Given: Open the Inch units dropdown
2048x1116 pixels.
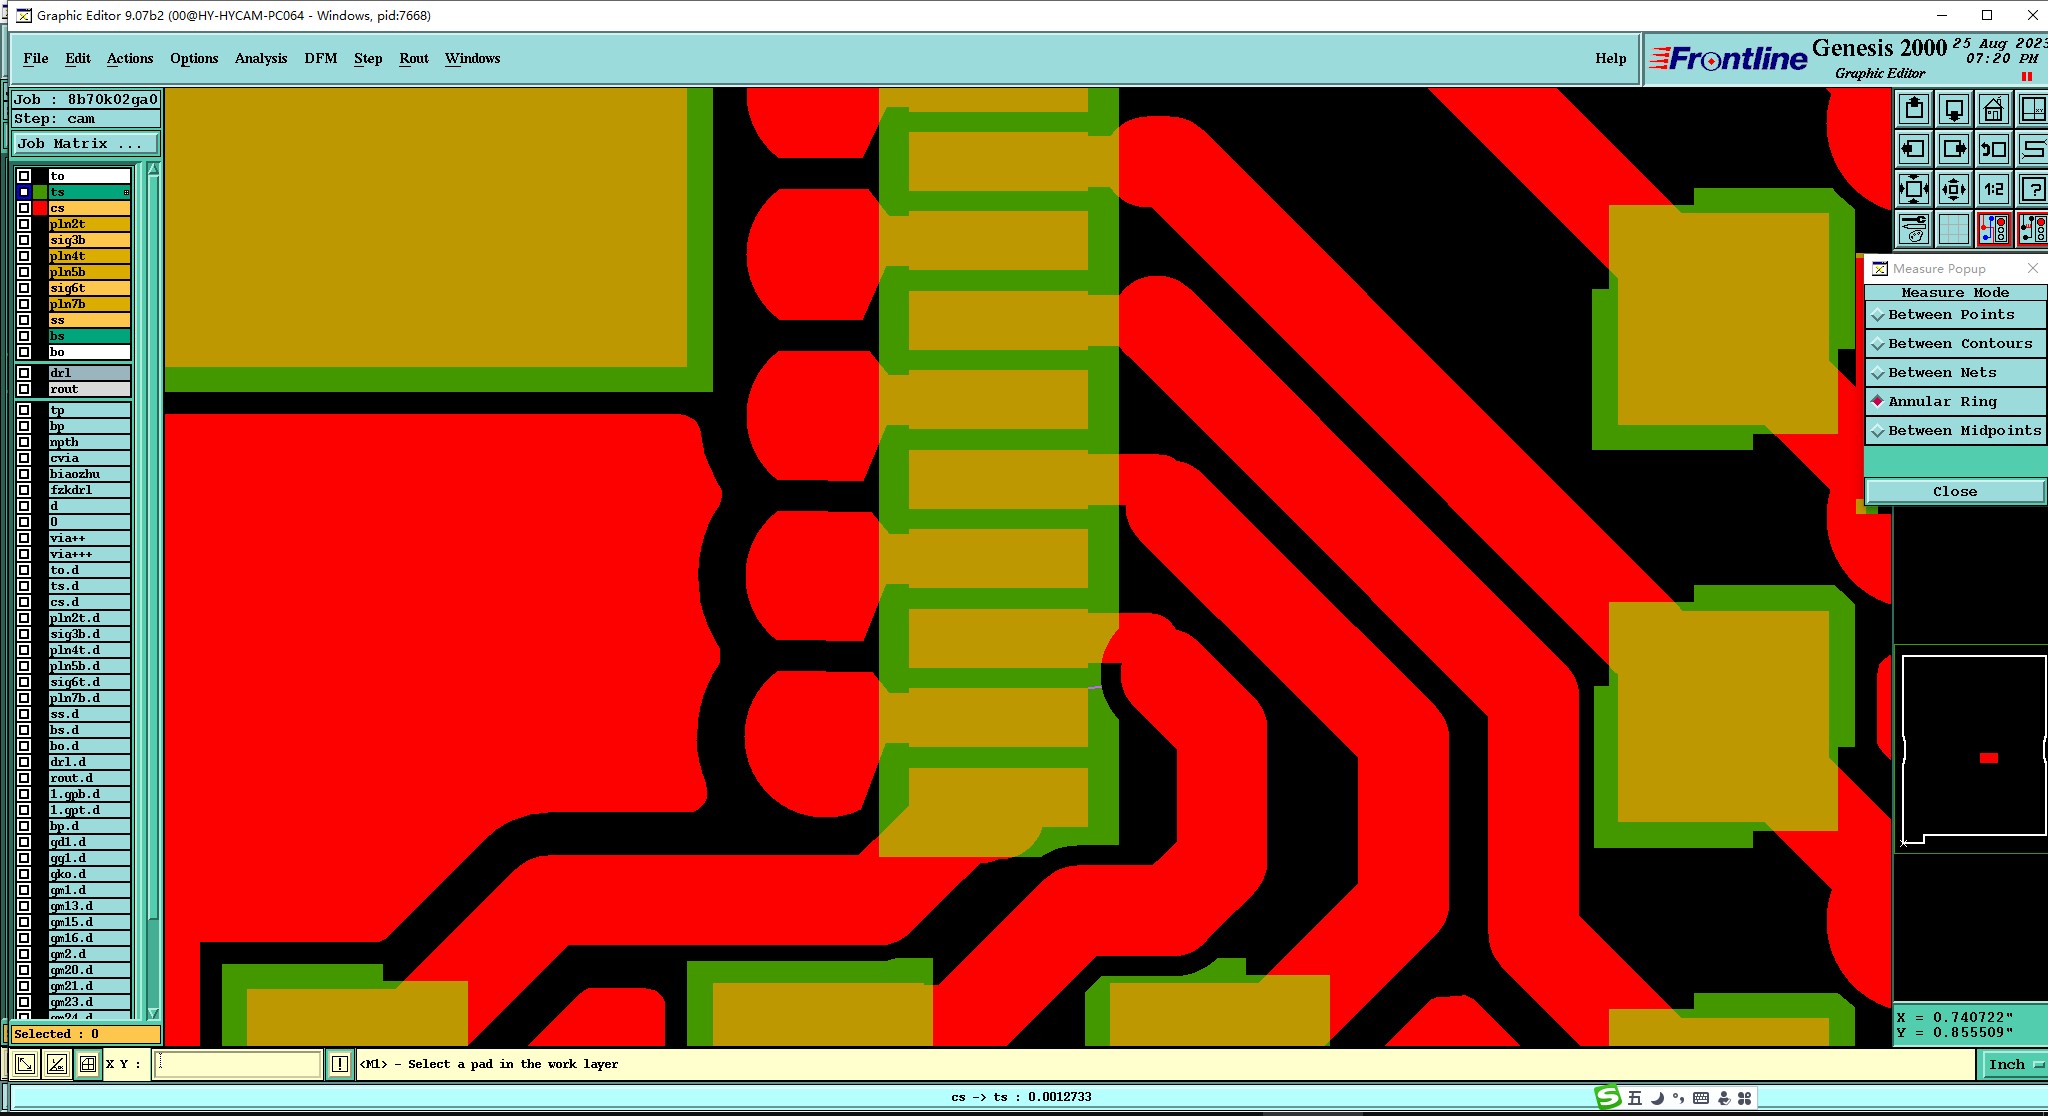Looking at the screenshot, I should tap(2013, 1065).
